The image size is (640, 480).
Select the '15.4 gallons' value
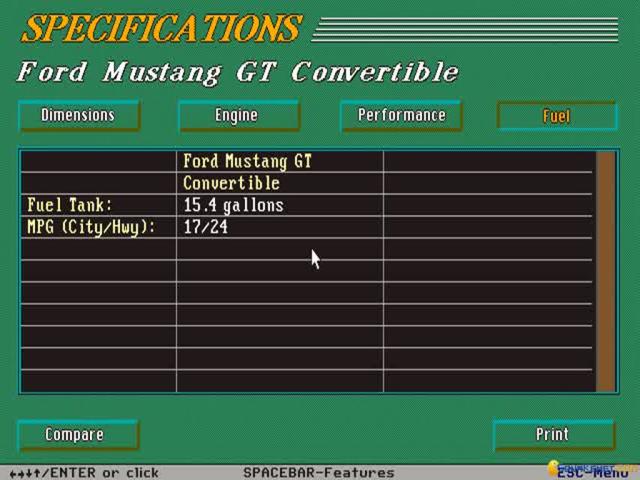pyautogui.click(x=233, y=205)
